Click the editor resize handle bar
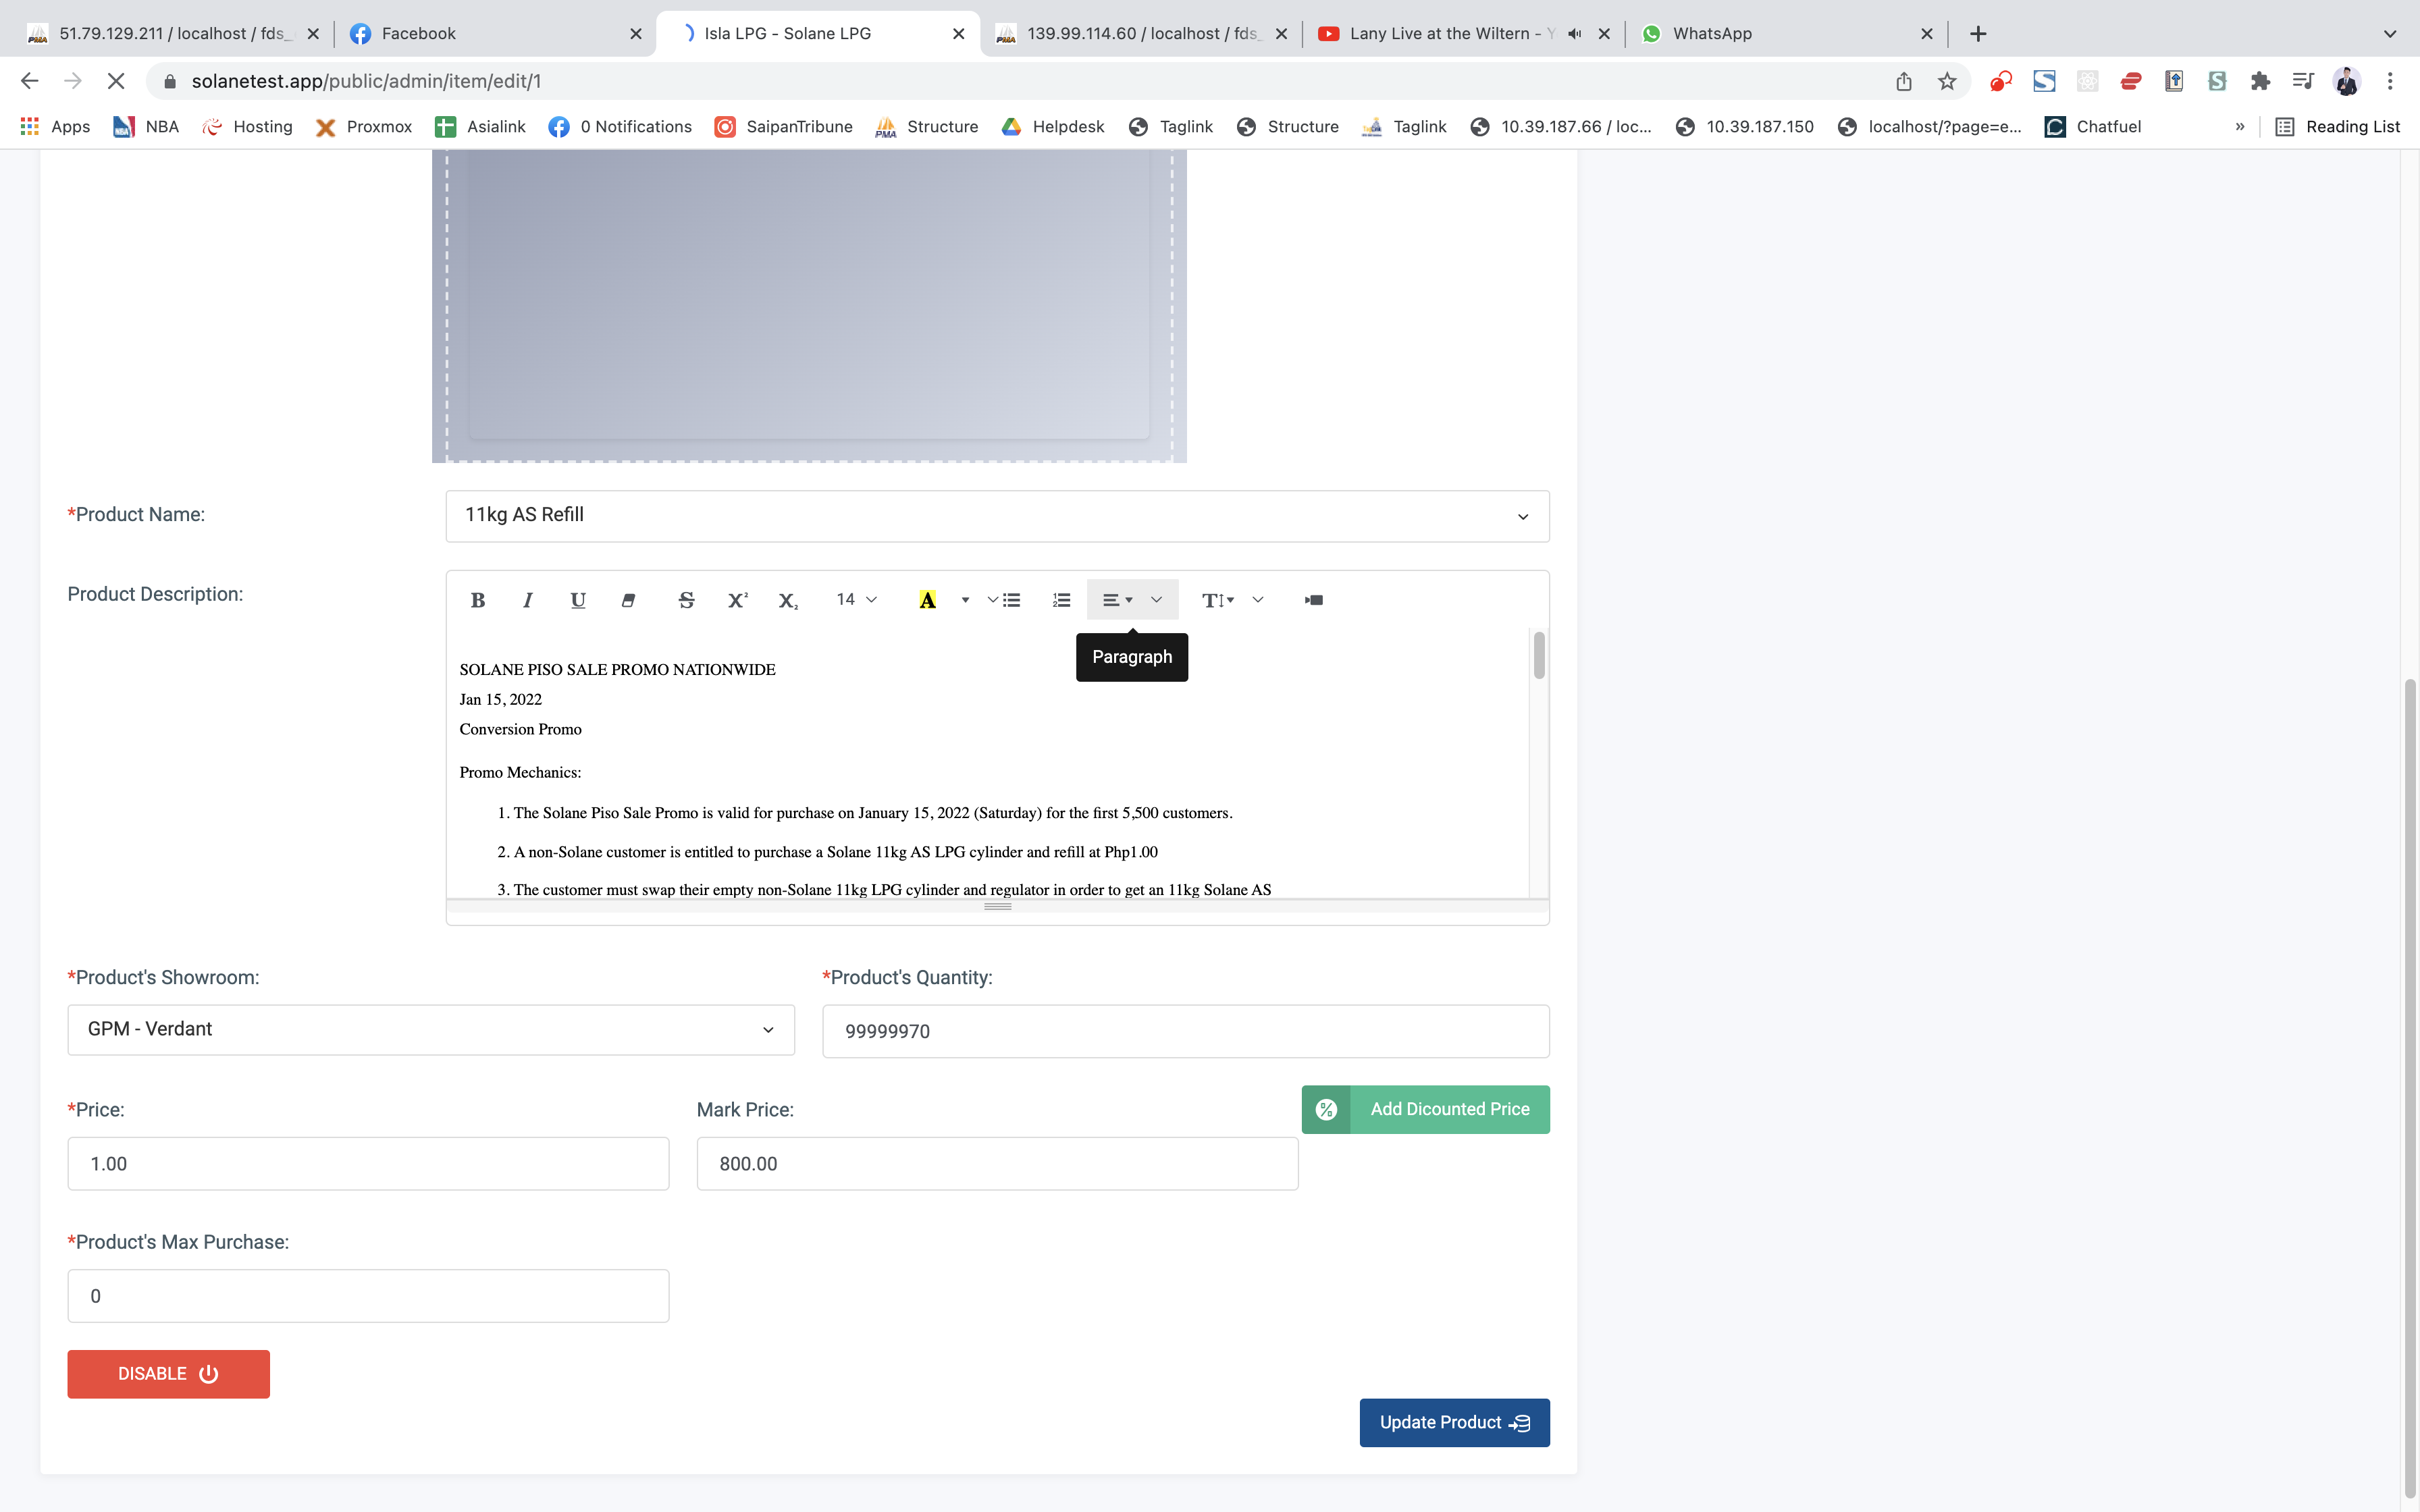This screenshot has height=1512, width=2420. click(x=997, y=906)
